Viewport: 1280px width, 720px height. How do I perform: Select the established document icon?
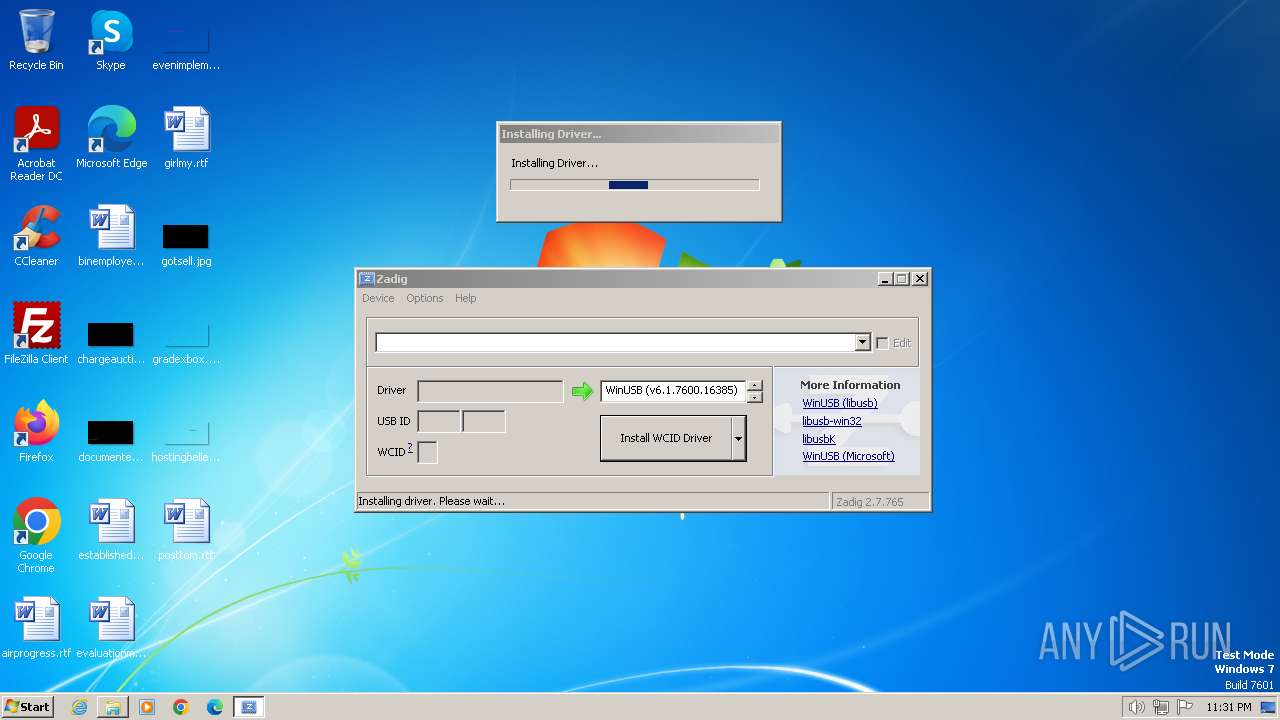point(111,530)
